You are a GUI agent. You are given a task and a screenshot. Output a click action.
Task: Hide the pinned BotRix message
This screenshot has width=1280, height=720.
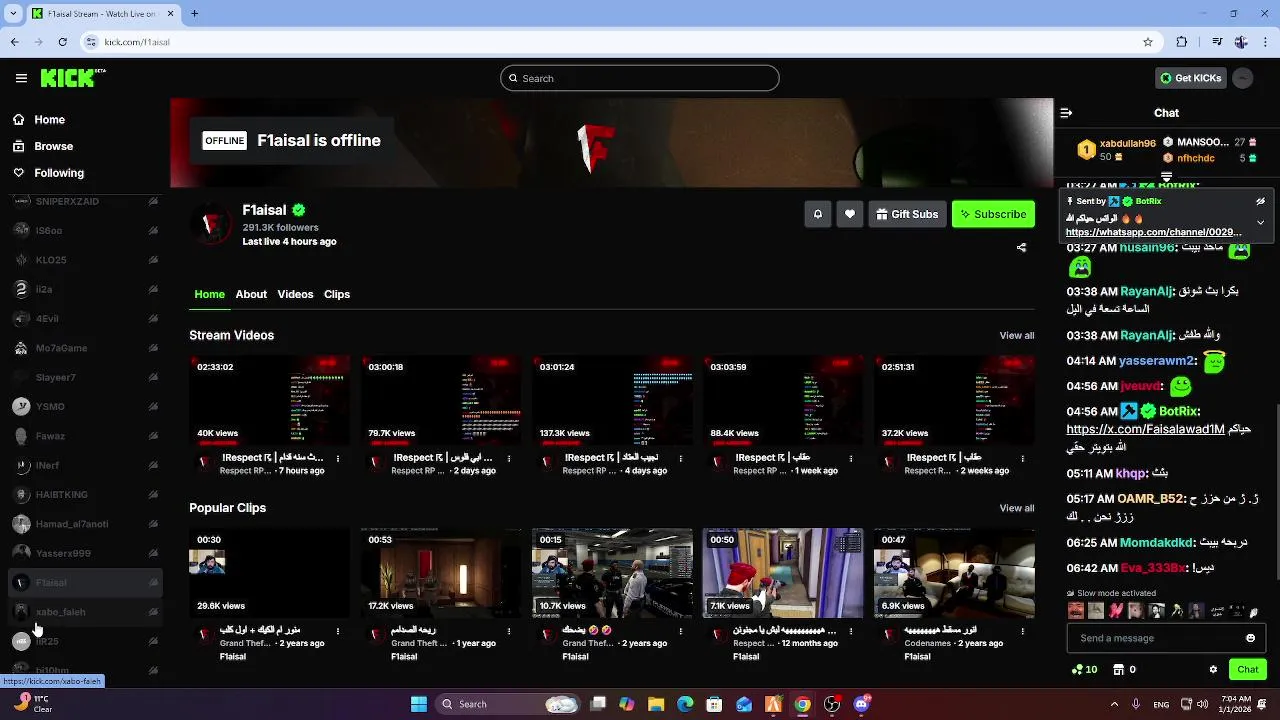[1260, 201]
